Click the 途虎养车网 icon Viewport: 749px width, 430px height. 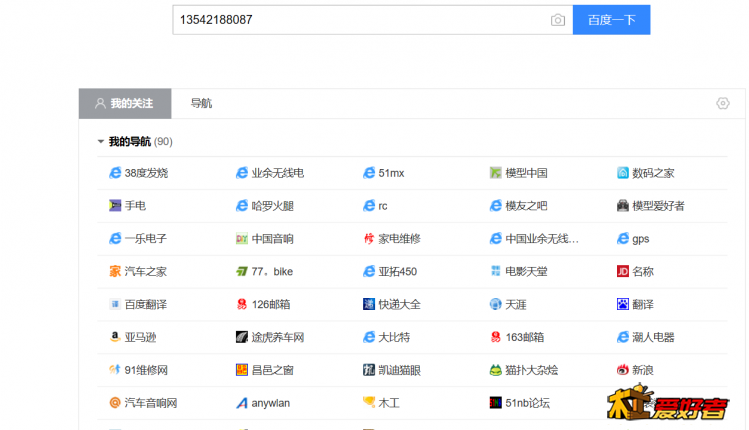[242, 337]
